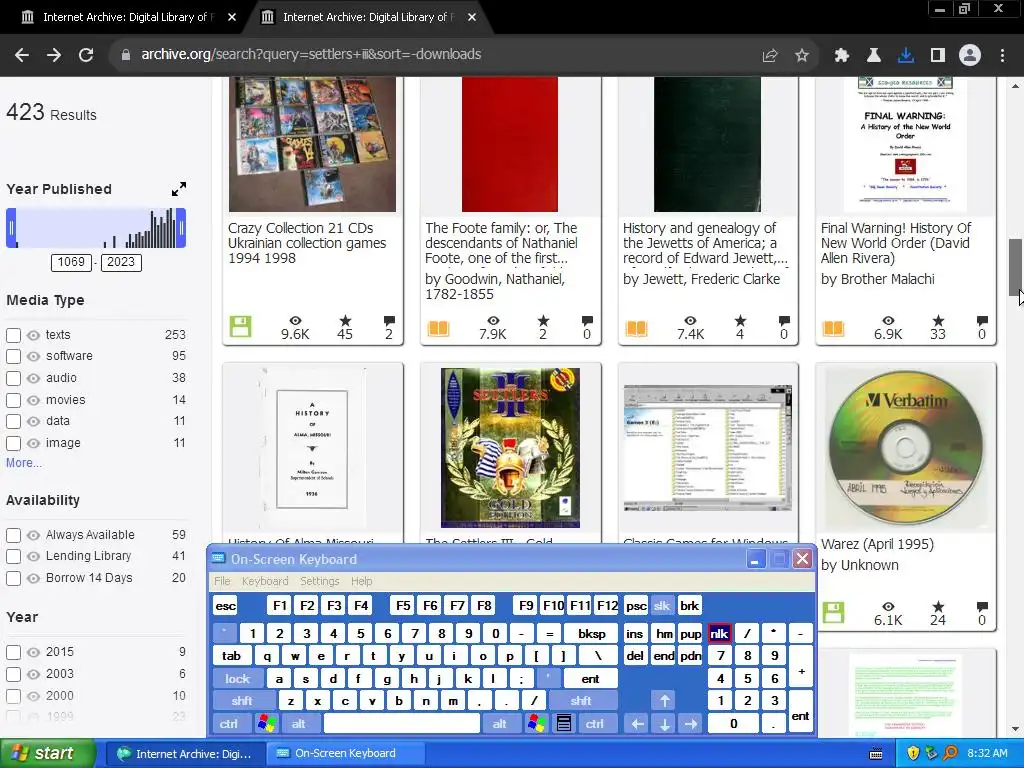
Task: Open Crazy Collection 21 CDs title link
Action: click(x=307, y=243)
